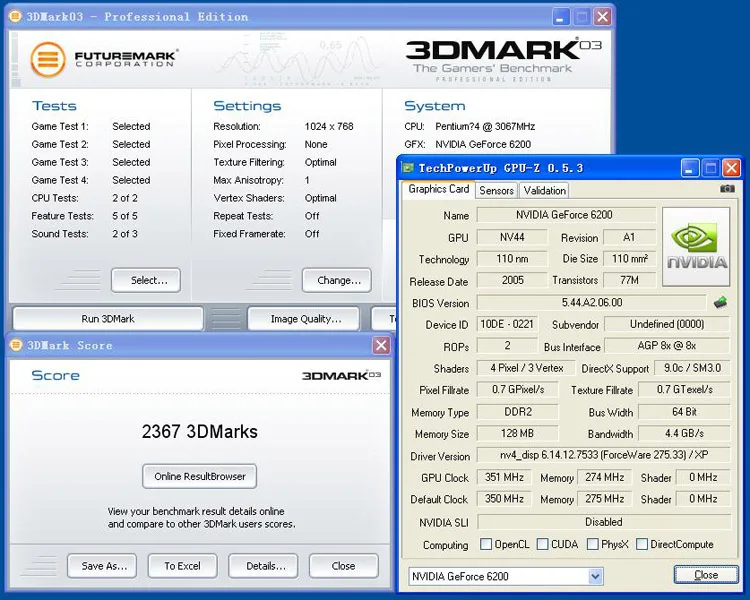Screen dimensions: 750x600
Task: Open the Details... button
Action: pos(263,566)
